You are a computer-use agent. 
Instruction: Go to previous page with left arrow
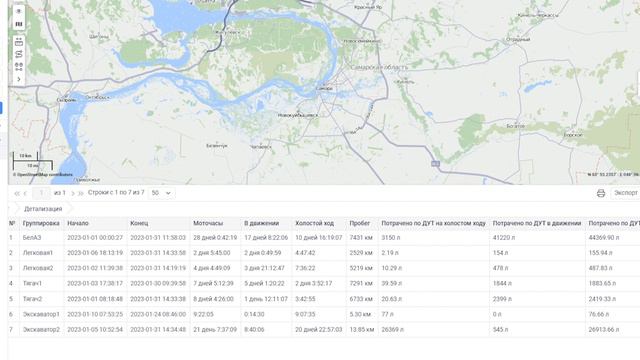click(x=25, y=193)
